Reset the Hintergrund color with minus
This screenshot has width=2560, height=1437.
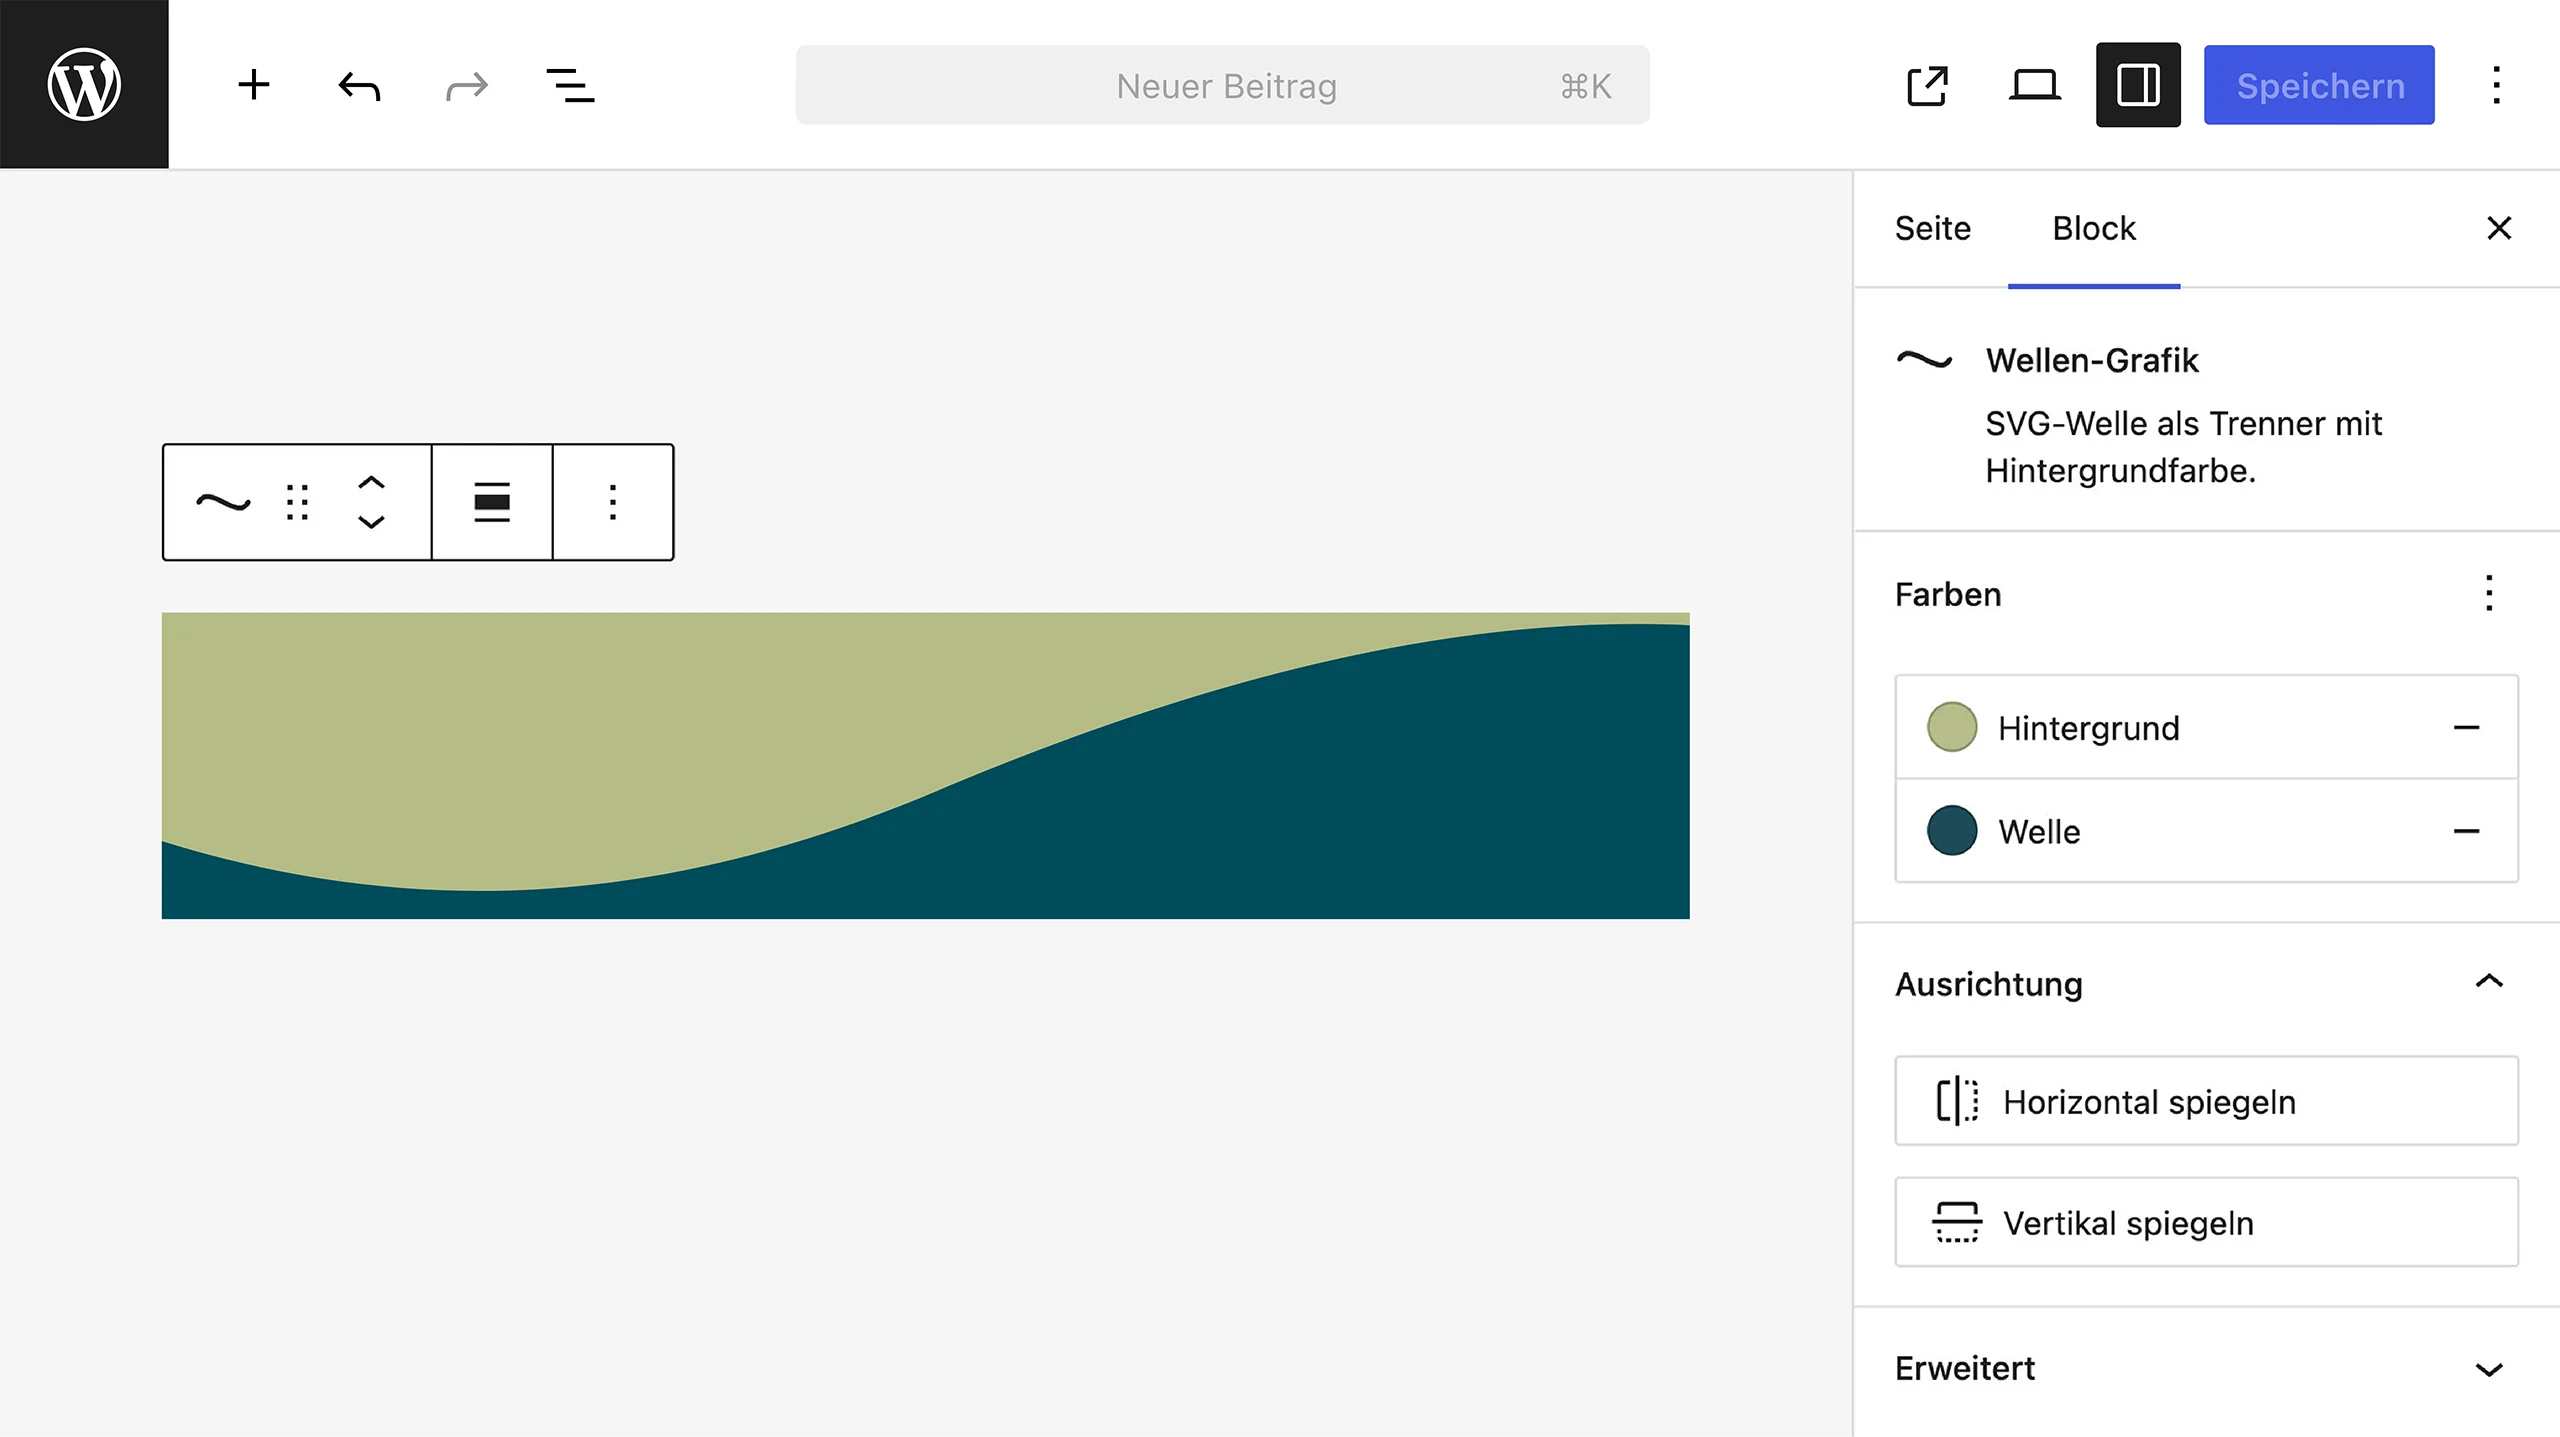point(2466,727)
